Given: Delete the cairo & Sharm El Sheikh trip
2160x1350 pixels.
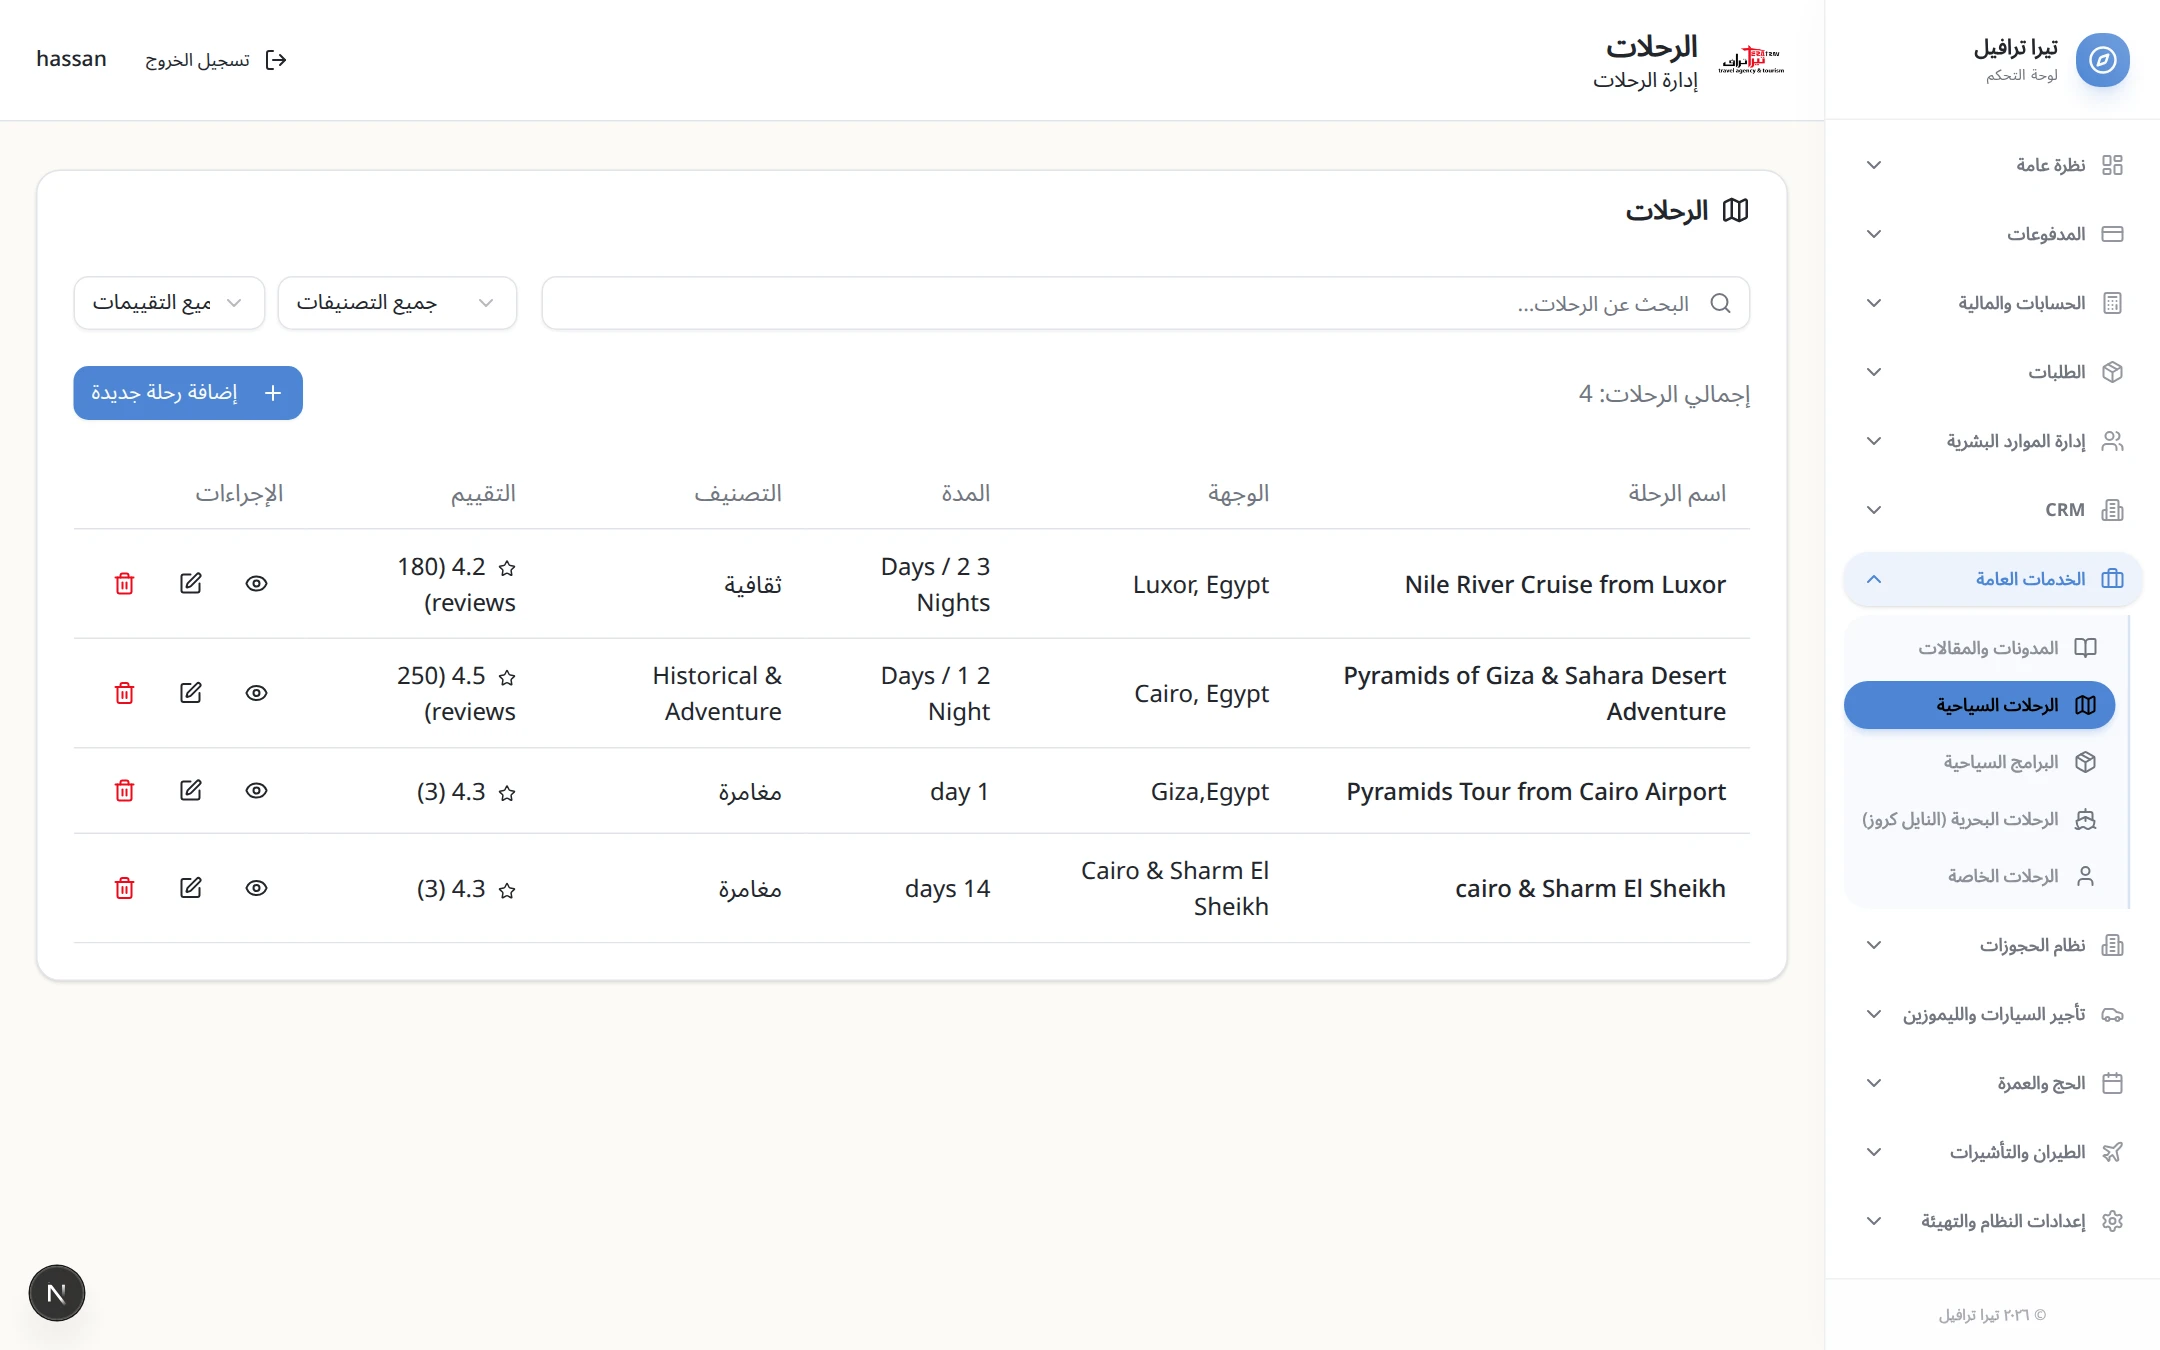Looking at the screenshot, I should click(124, 888).
